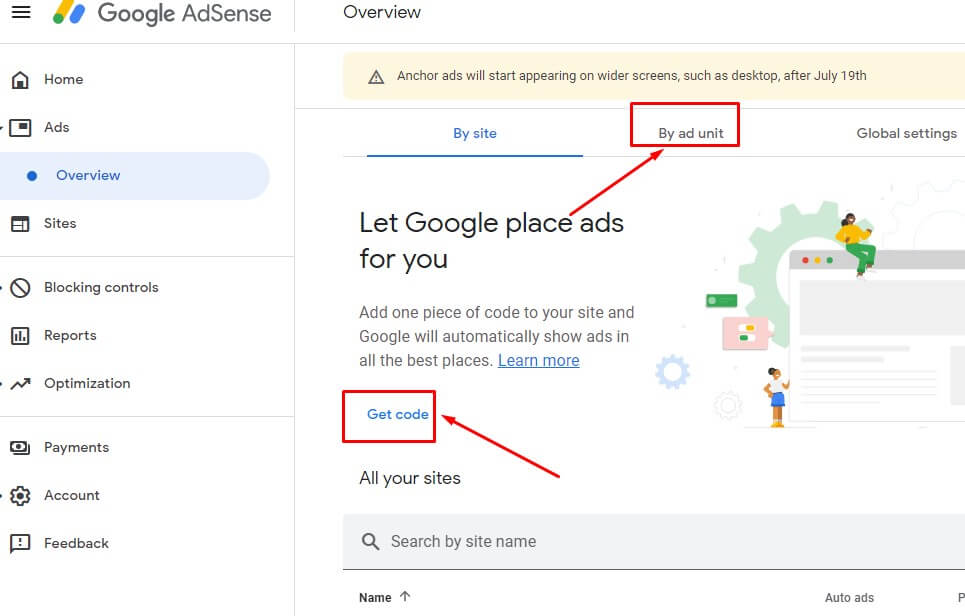
Task: Sort the list by the Name column arrow
Action: (x=405, y=596)
